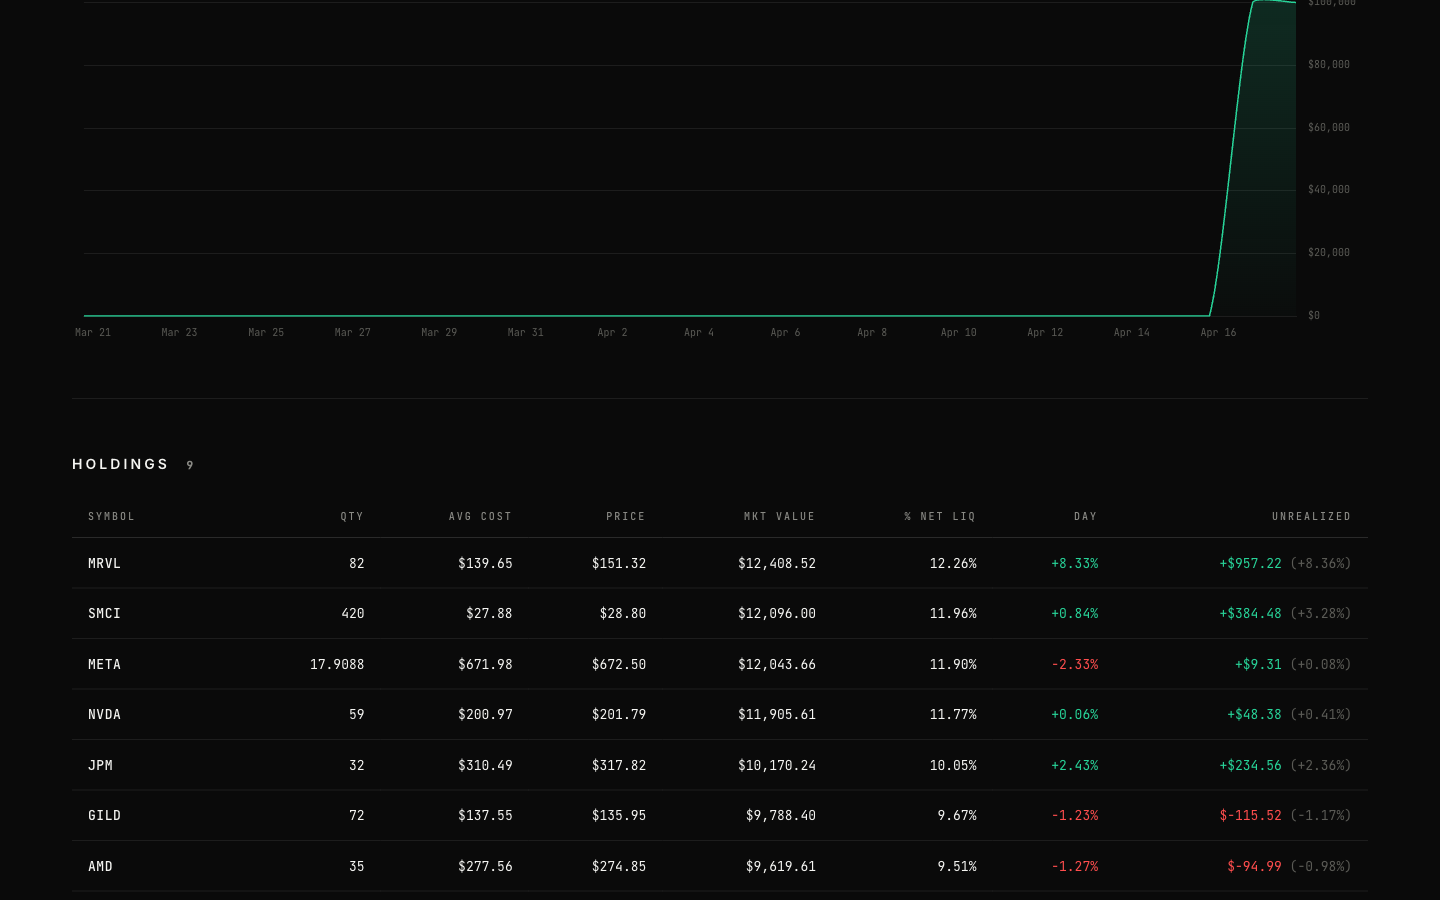1440x900 pixels.
Task: Select the META symbol
Action: tap(104, 664)
